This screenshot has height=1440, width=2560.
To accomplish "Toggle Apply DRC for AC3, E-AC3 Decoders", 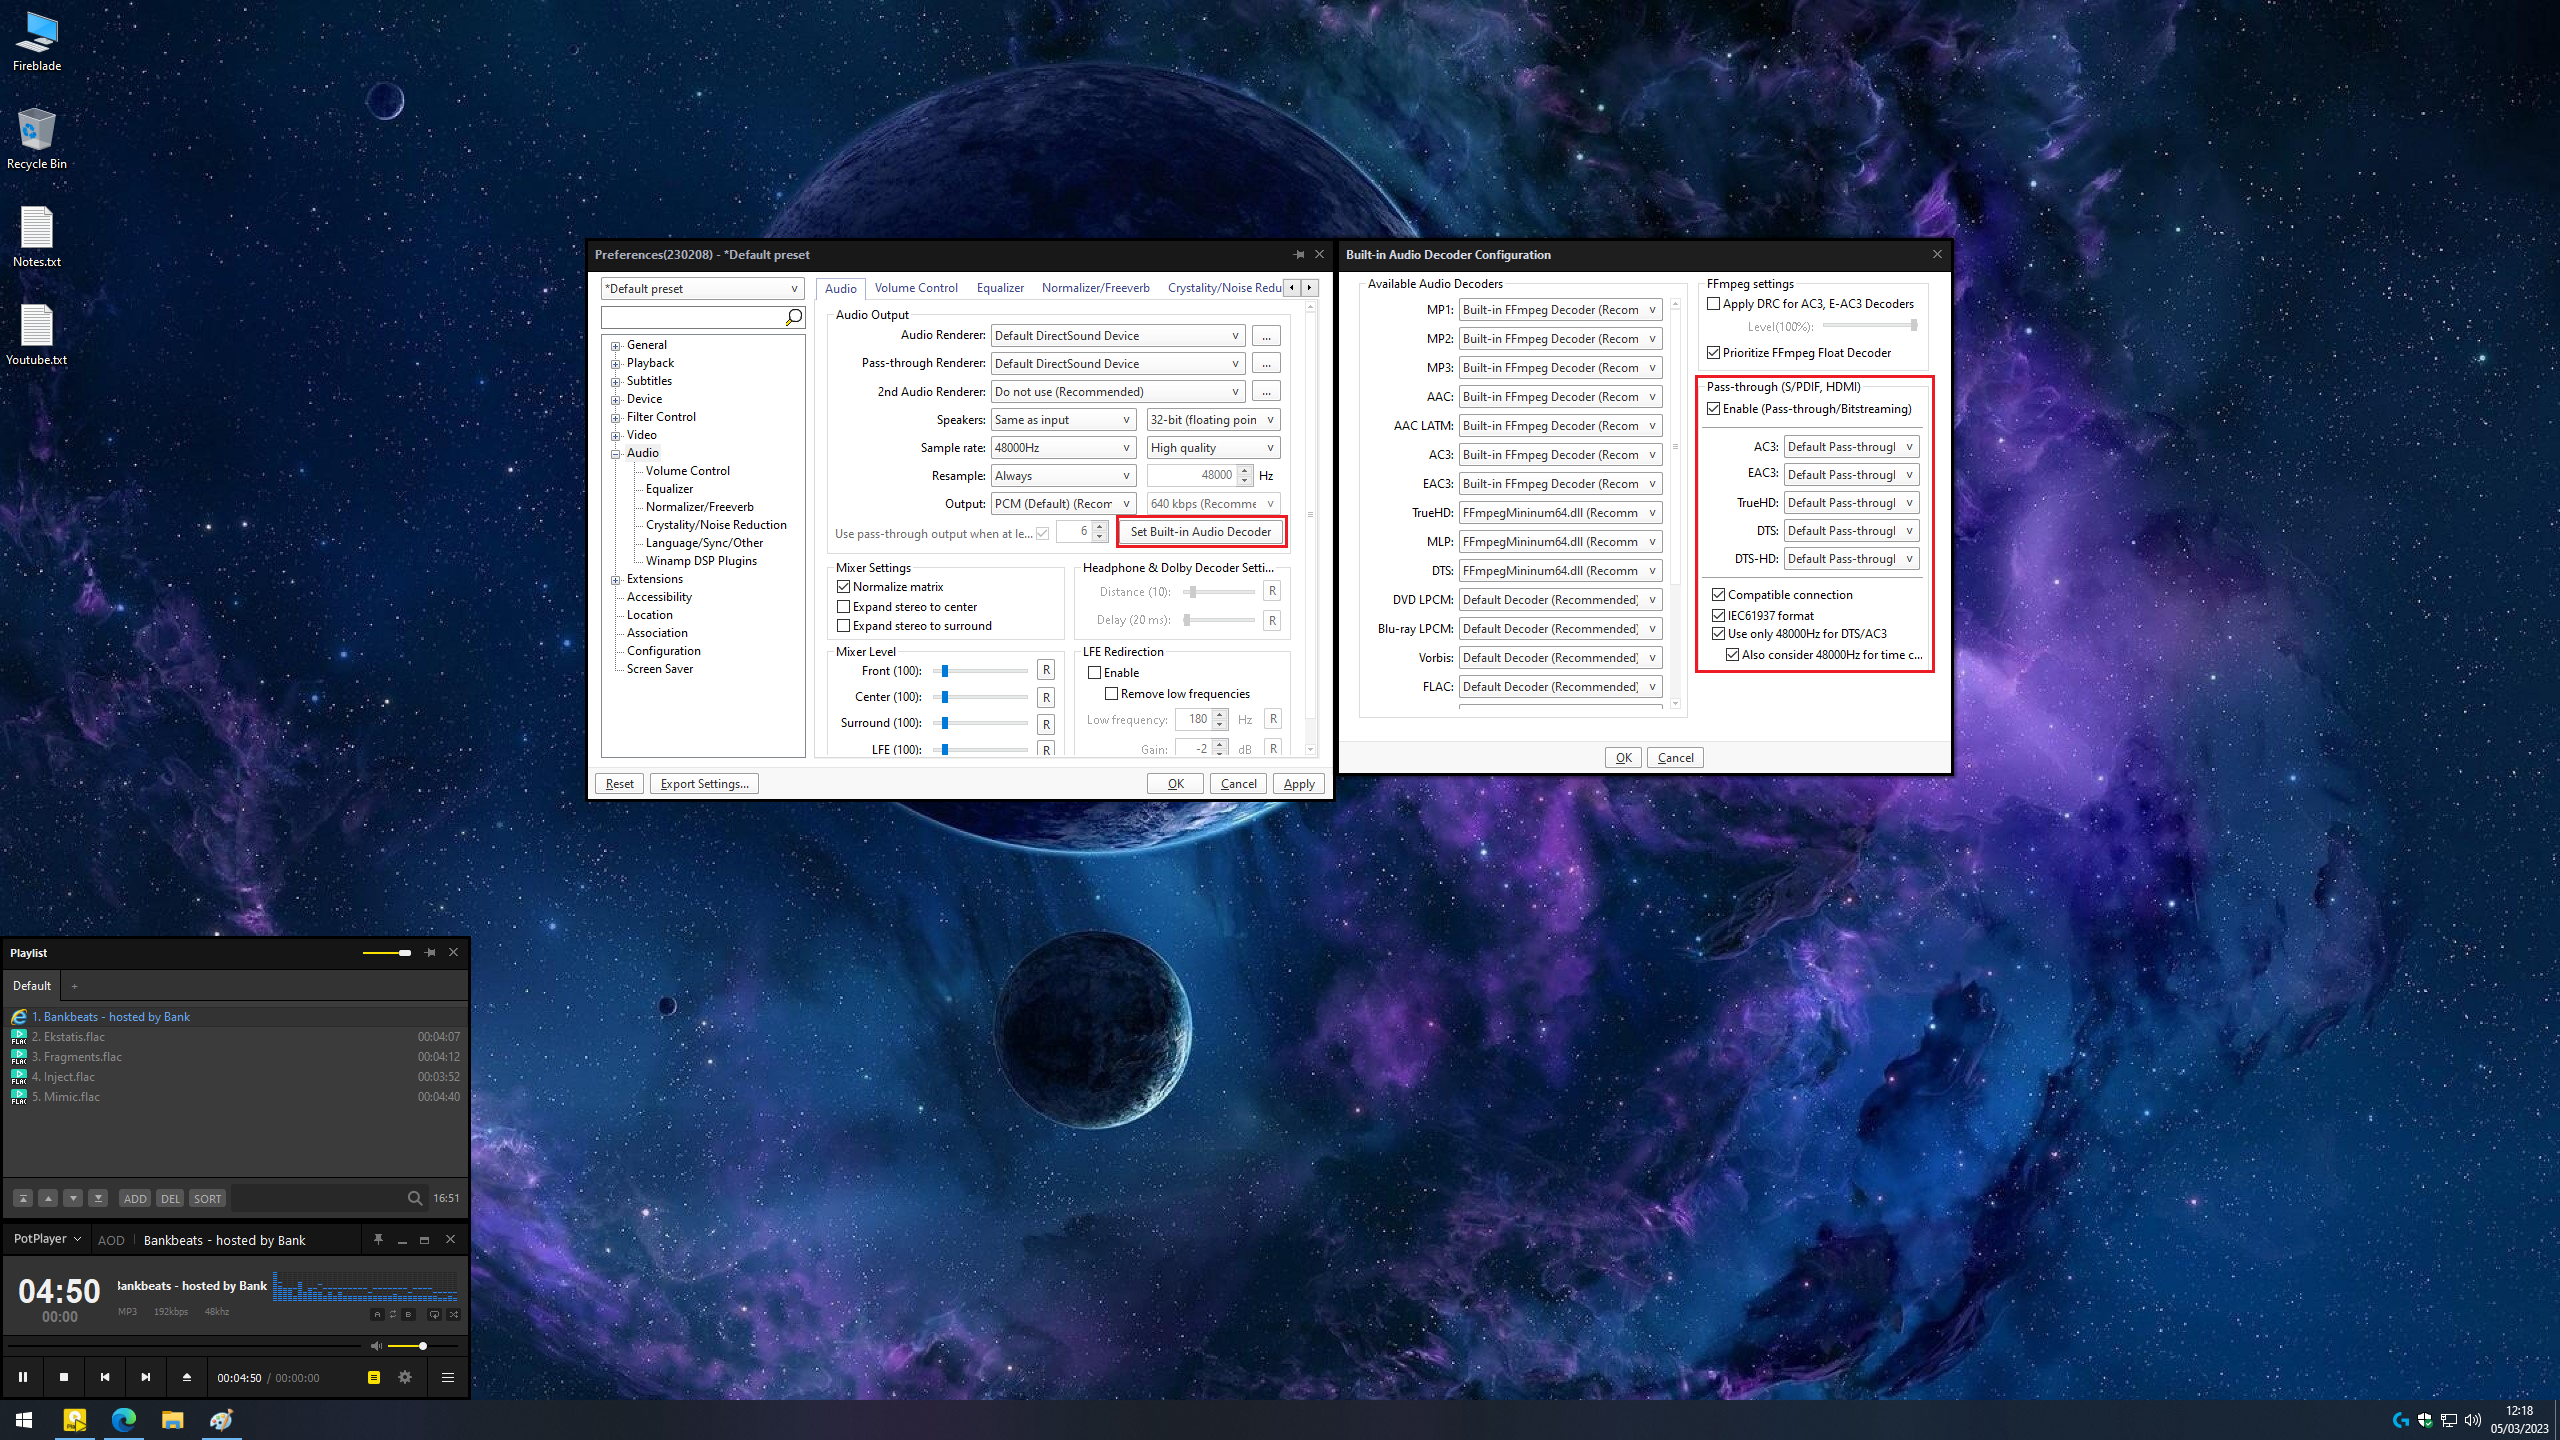I will 1713,304.
